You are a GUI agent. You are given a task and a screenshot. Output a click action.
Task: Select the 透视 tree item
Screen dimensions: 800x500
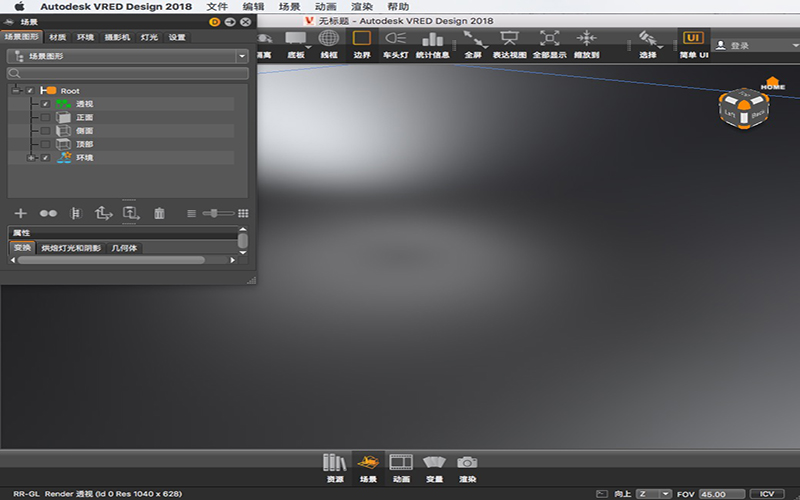point(85,104)
